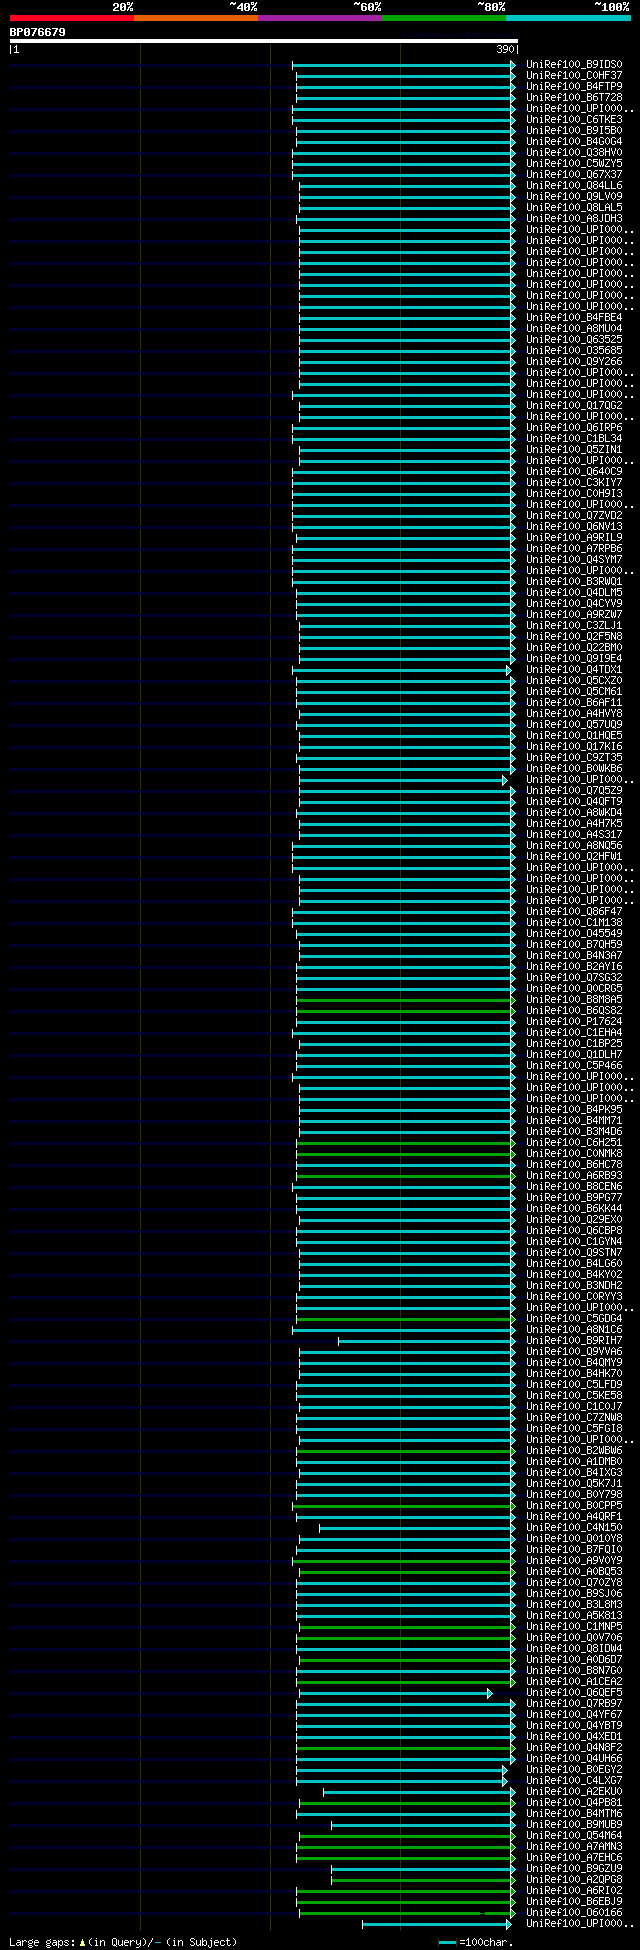Open the UniRef100_C6TKE3 hit
Image resolution: width=640 pixels, height=1950 pixels.
[x=574, y=119]
